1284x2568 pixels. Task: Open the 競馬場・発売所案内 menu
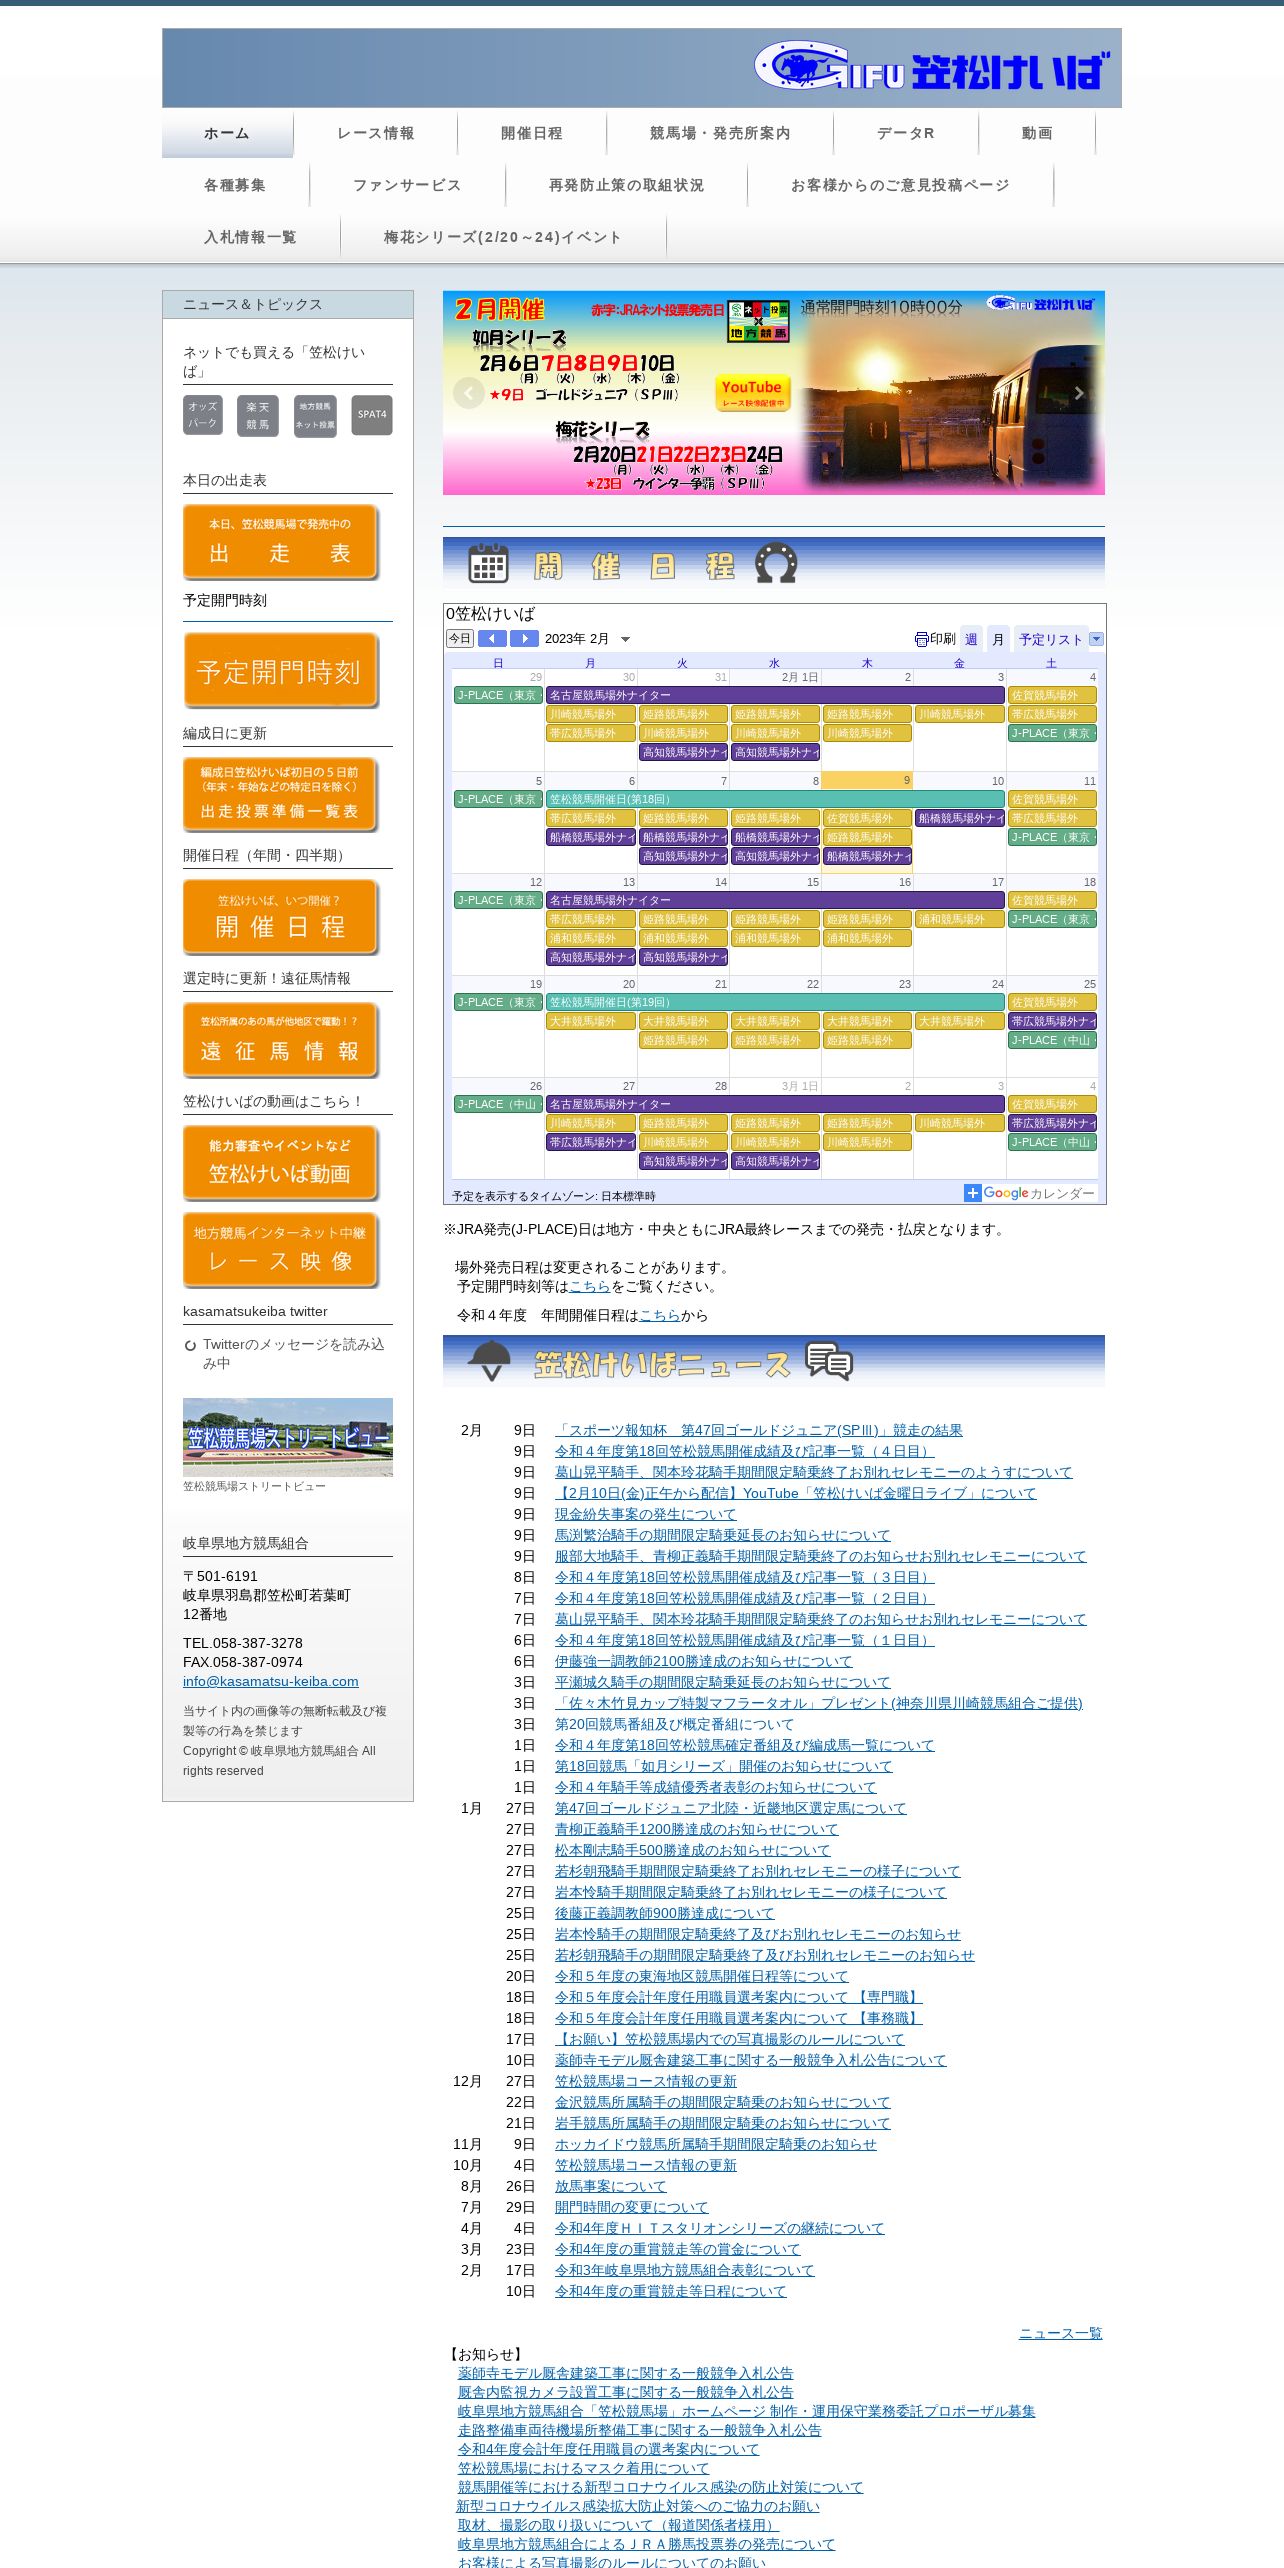[720, 133]
